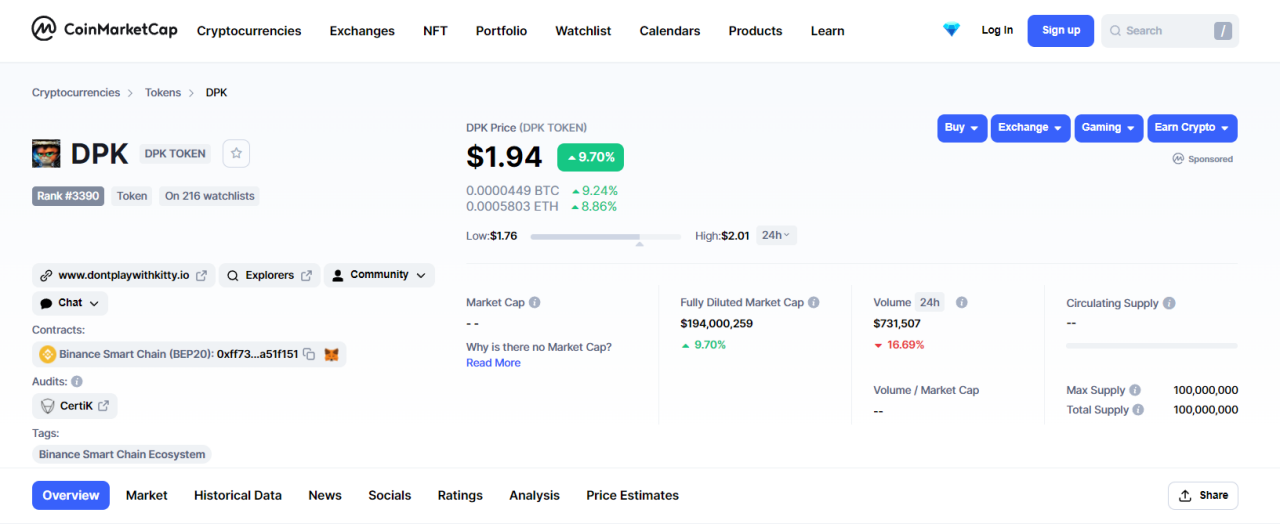Open the Gaming dropdown
Image resolution: width=1280 pixels, height=531 pixels.
[1109, 128]
